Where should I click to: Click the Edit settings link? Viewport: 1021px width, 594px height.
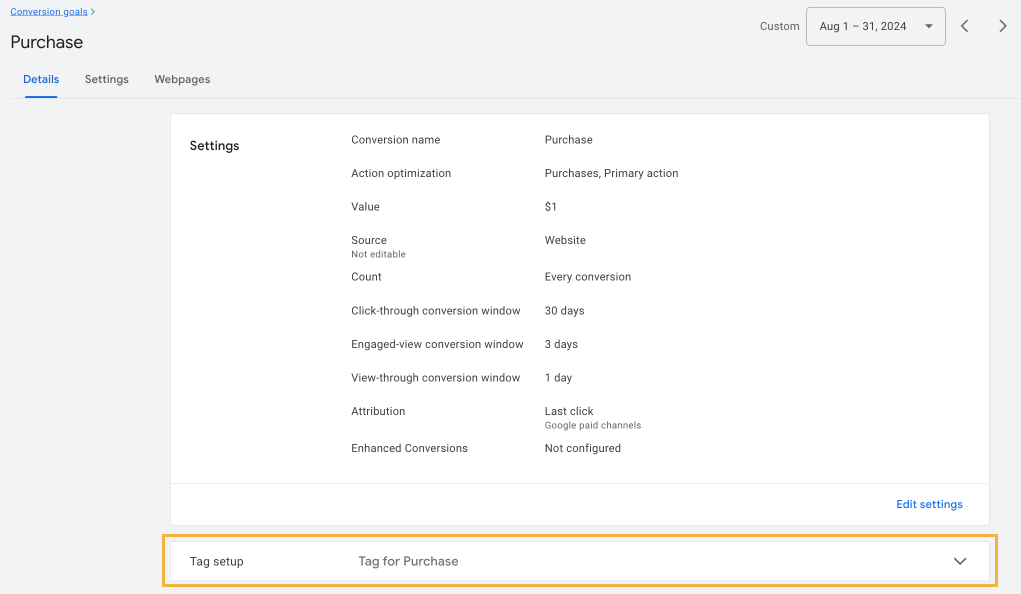coord(929,504)
